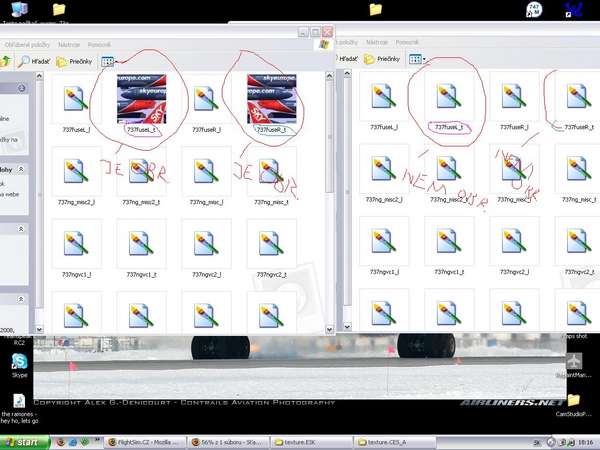Select 737ng_misc_t file in left window
Viewport: 600px width, 450px height.
(x=272, y=176)
